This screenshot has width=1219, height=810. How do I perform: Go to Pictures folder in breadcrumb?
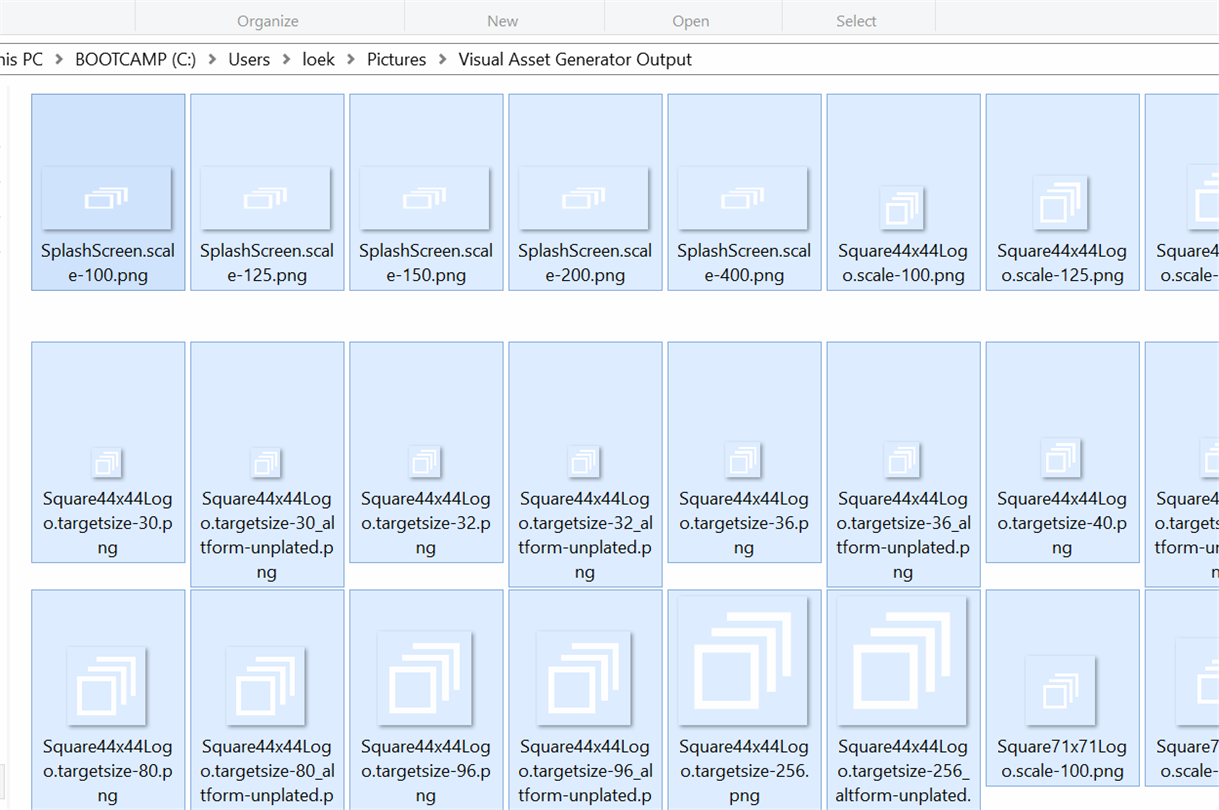tap(396, 59)
